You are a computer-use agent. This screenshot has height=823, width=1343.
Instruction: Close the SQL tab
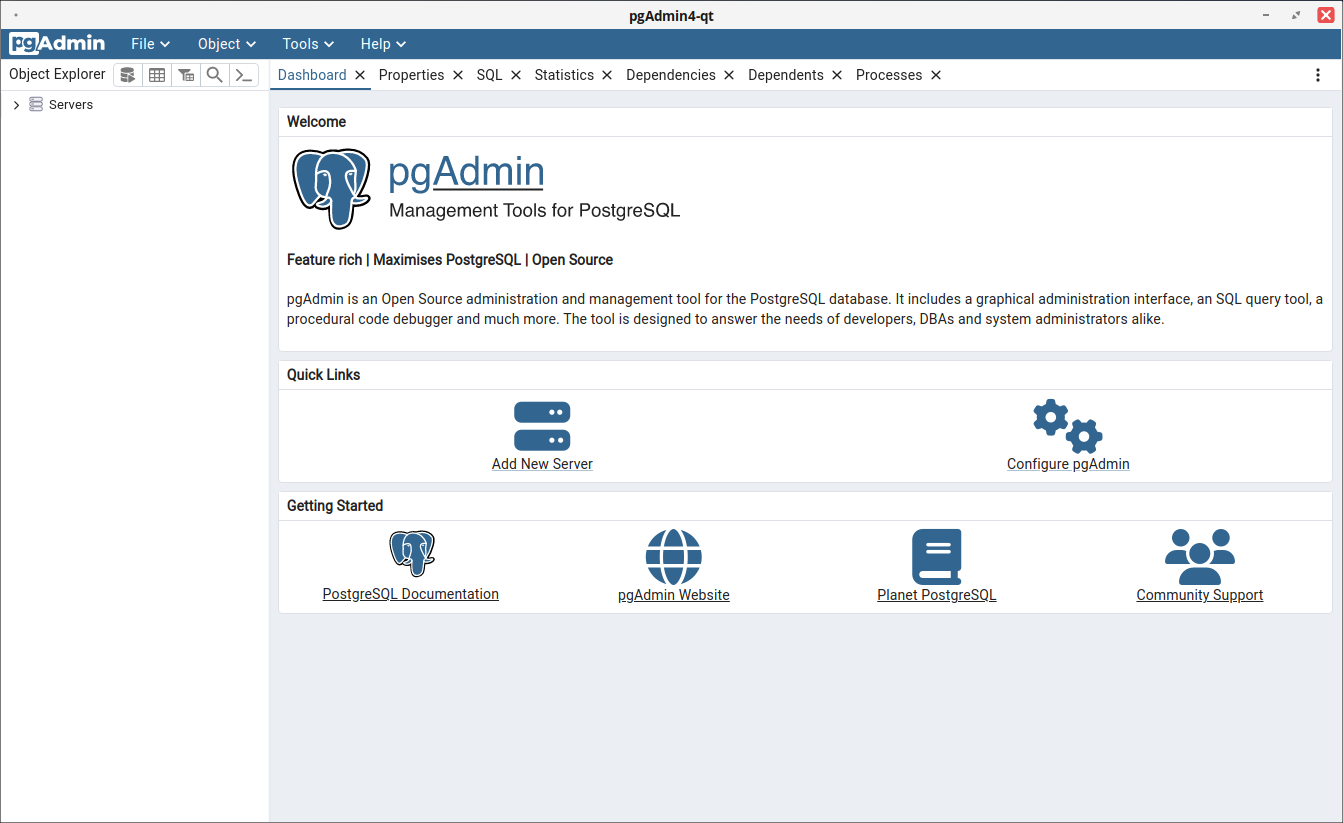tap(516, 75)
